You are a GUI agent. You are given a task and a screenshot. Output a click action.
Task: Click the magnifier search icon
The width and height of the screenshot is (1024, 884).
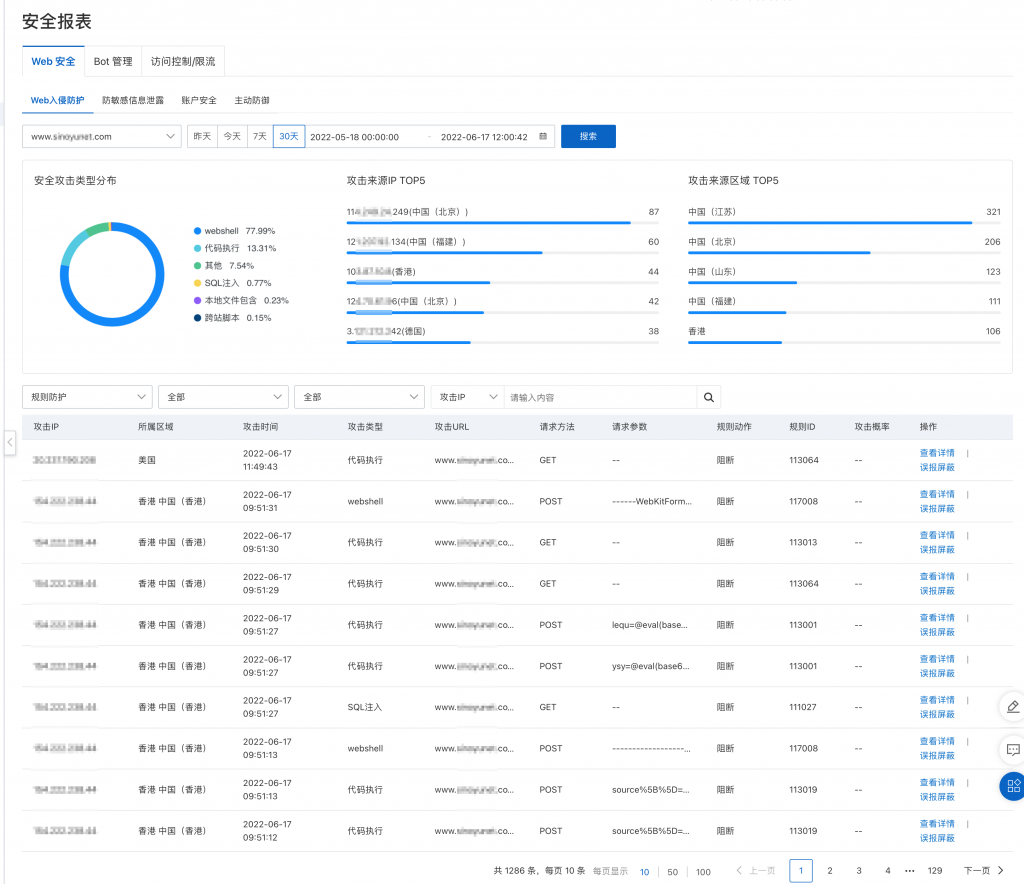709,397
